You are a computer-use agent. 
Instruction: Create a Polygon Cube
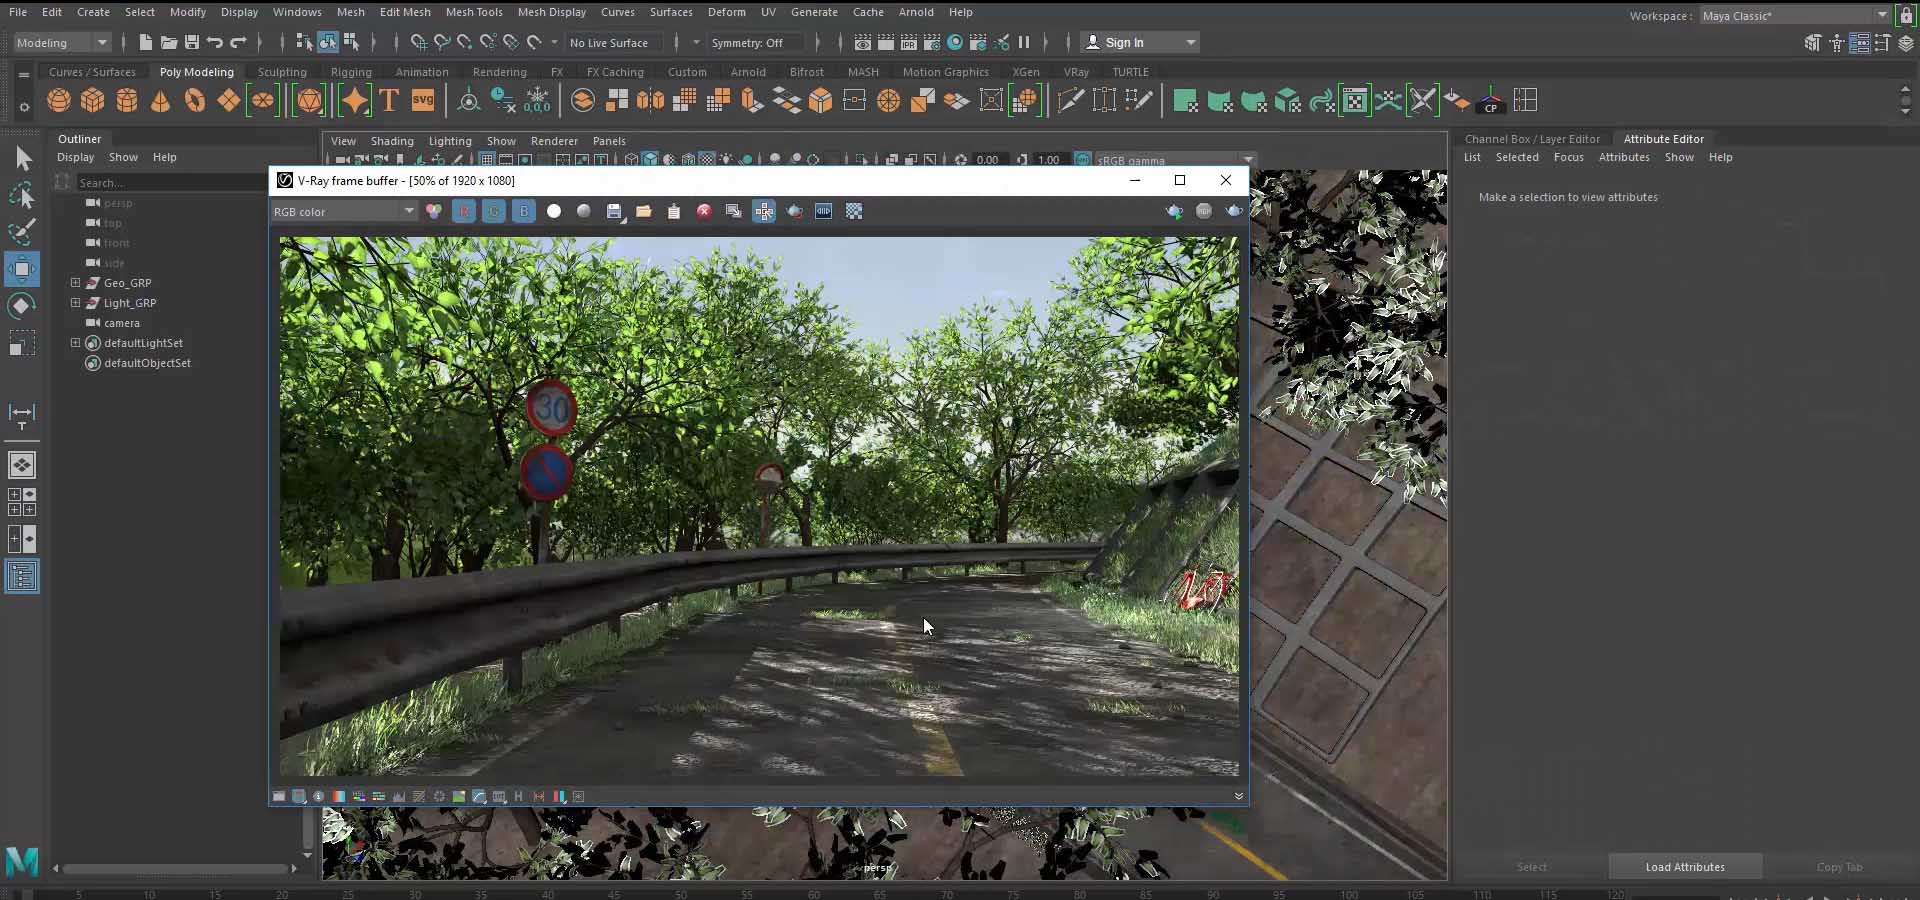[92, 100]
